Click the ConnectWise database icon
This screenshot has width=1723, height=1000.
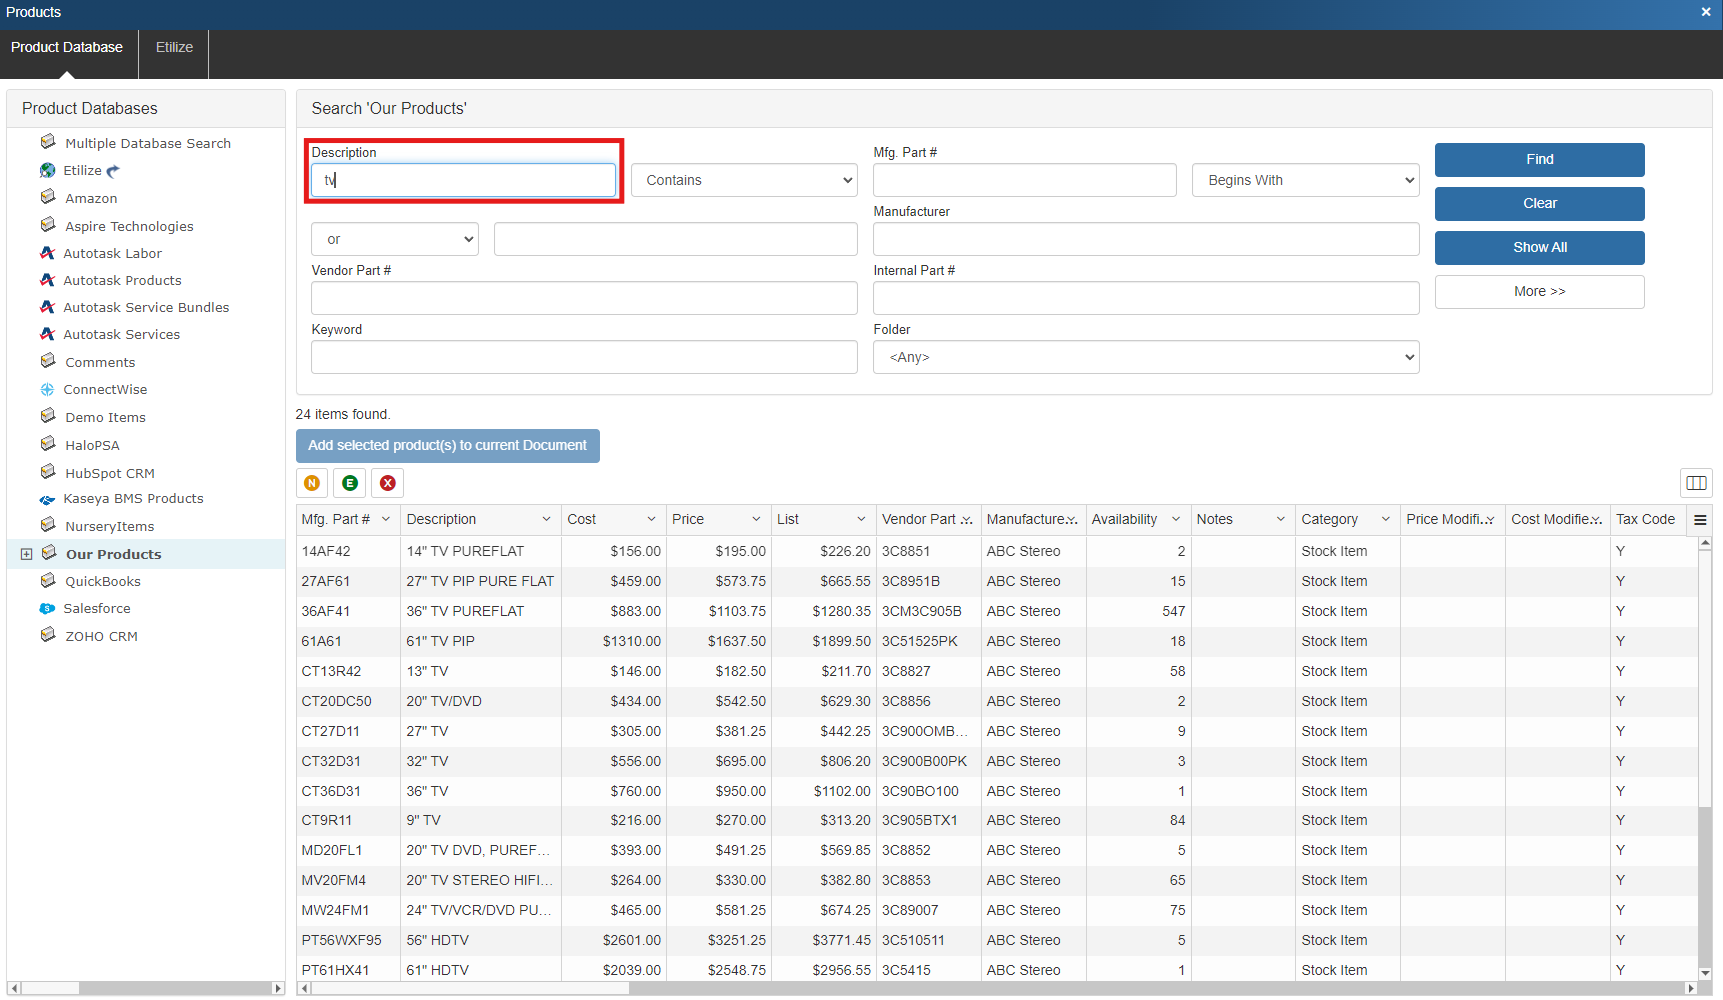[x=47, y=390]
